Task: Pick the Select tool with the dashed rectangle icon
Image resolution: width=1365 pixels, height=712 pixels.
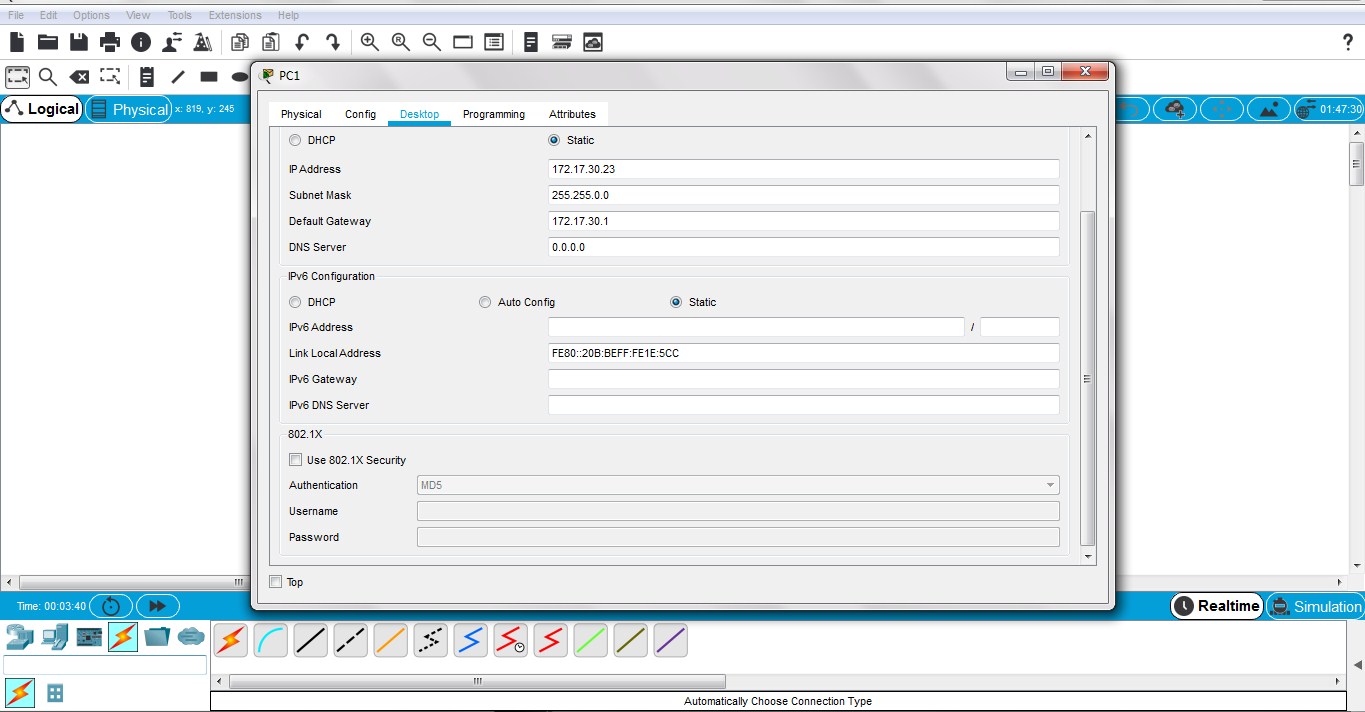Action: tap(18, 77)
